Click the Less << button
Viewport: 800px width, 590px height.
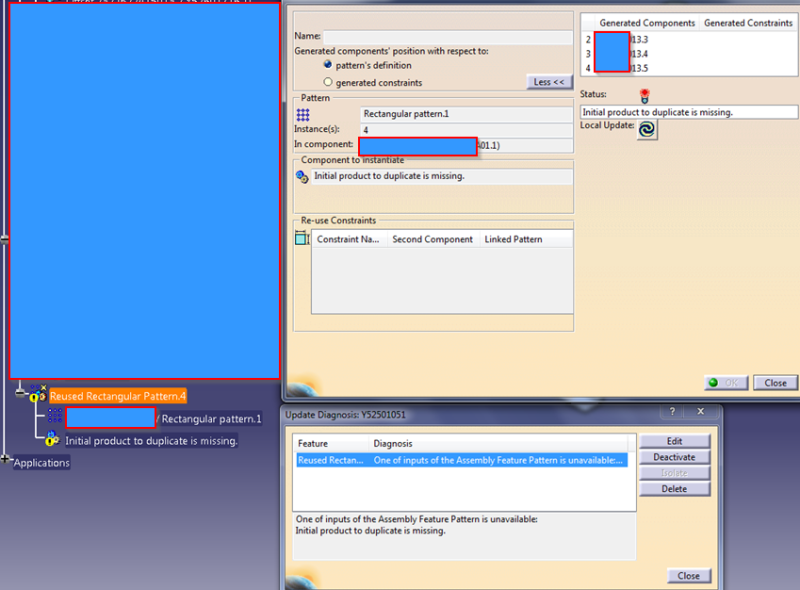pos(549,82)
